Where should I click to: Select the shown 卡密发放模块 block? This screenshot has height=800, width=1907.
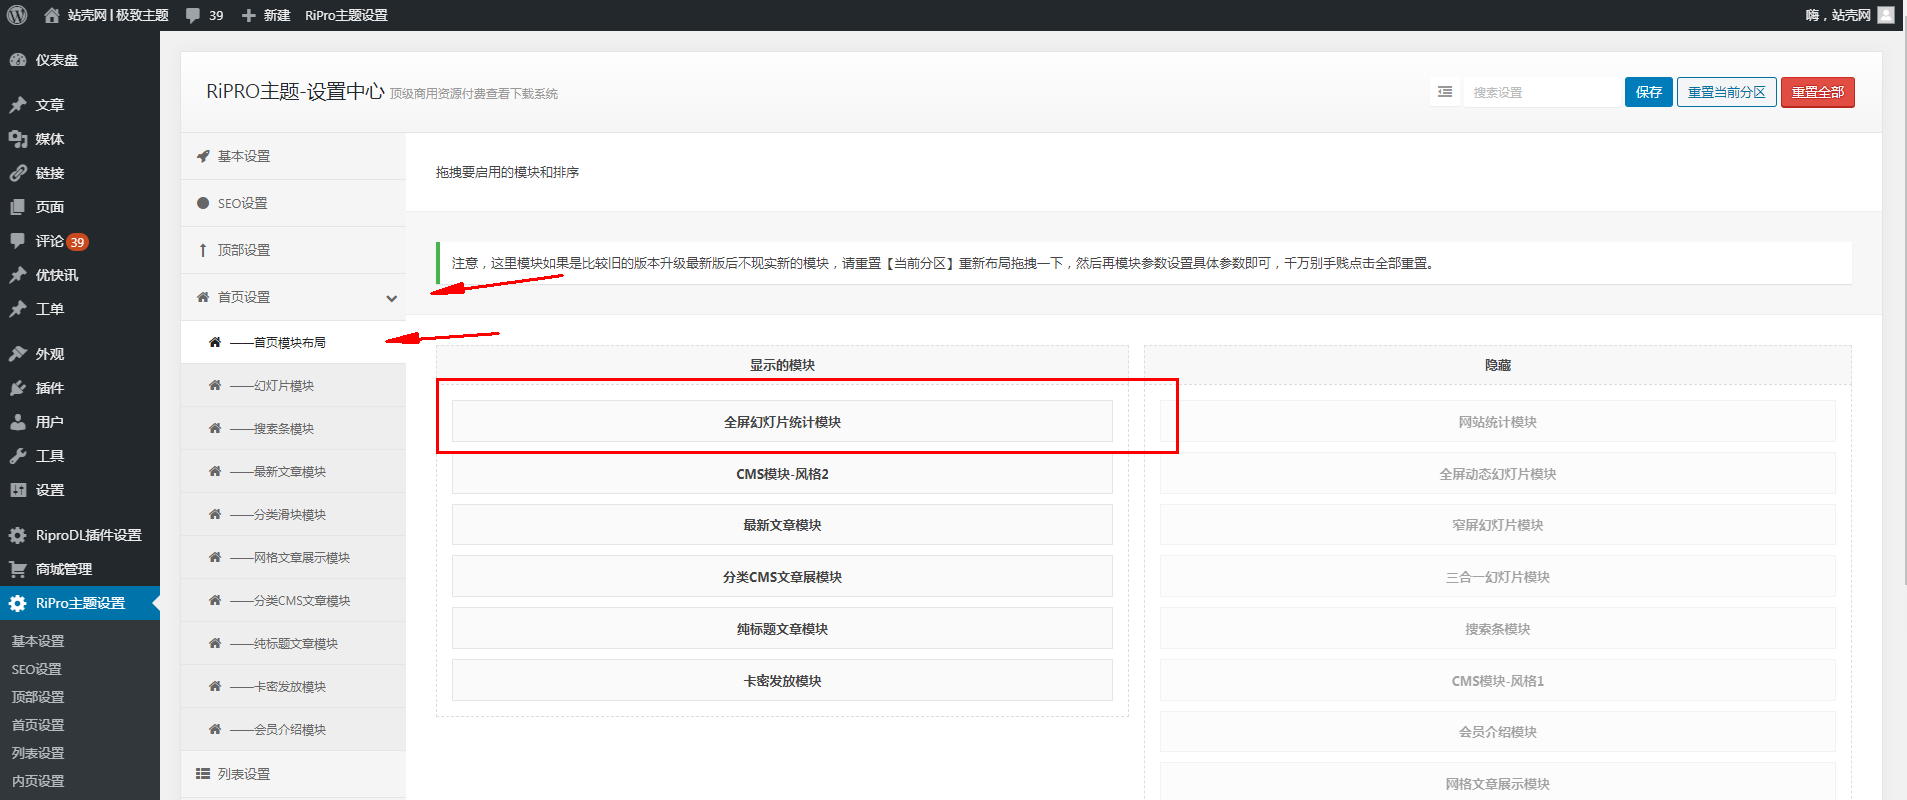[x=782, y=681]
